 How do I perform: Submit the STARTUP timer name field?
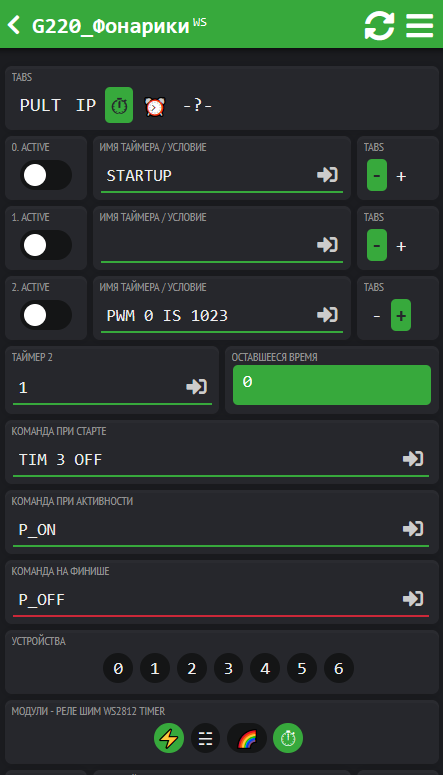click(x=327, y=174)
